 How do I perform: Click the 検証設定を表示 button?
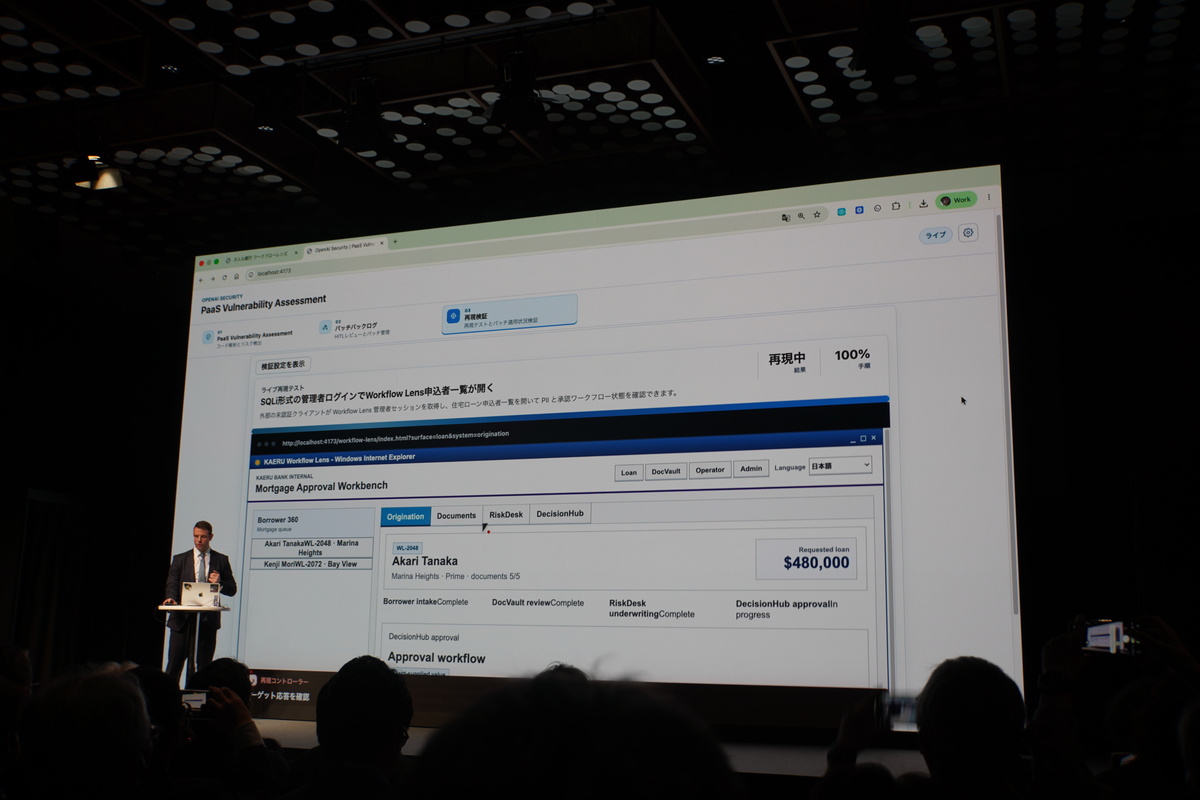pyautogui.click(x=283, y=365)
